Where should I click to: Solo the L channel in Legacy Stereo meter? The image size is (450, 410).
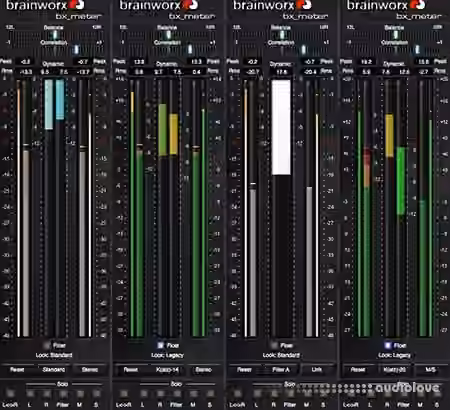click(143, 394)
